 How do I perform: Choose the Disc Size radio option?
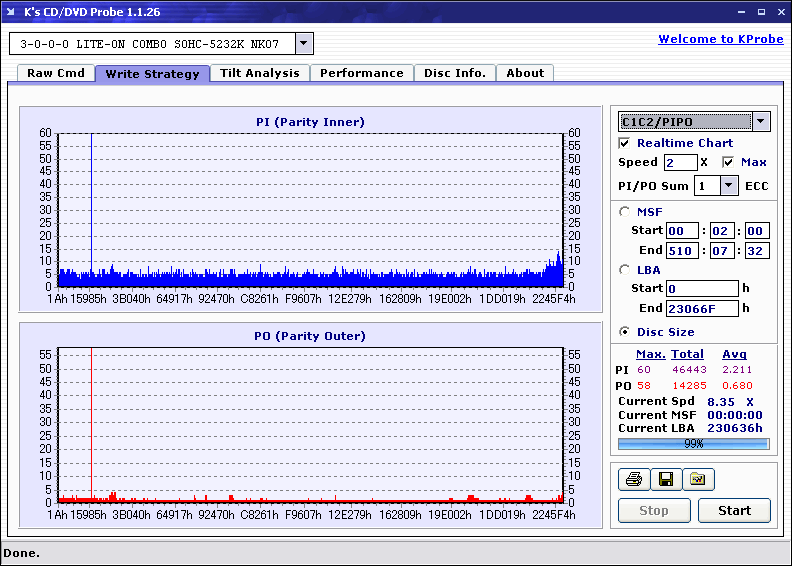click(625, 332)
